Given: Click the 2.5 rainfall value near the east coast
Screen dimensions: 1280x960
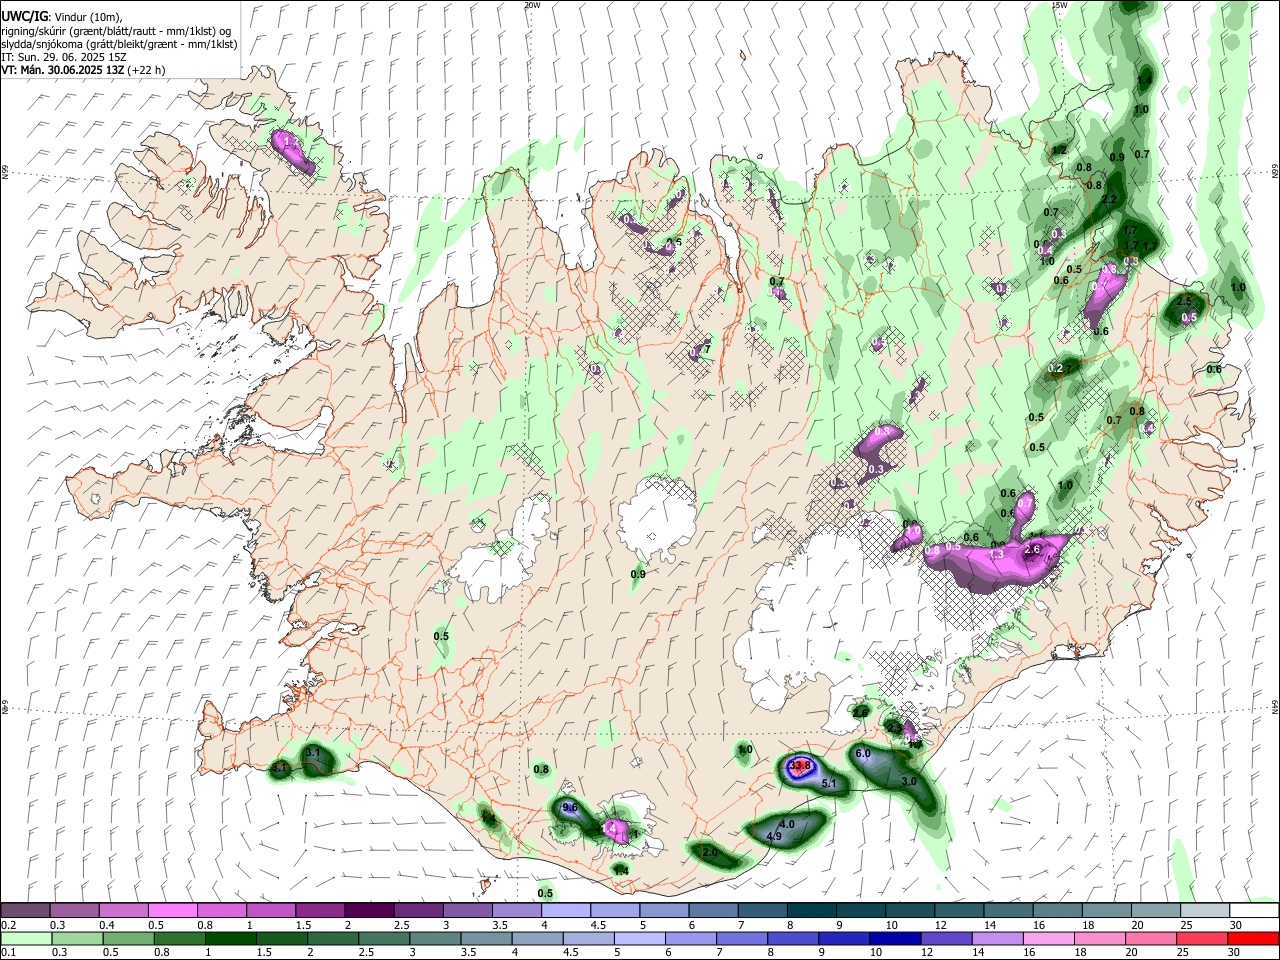Looking at the screenshot, I should (x=1185, y=301).
